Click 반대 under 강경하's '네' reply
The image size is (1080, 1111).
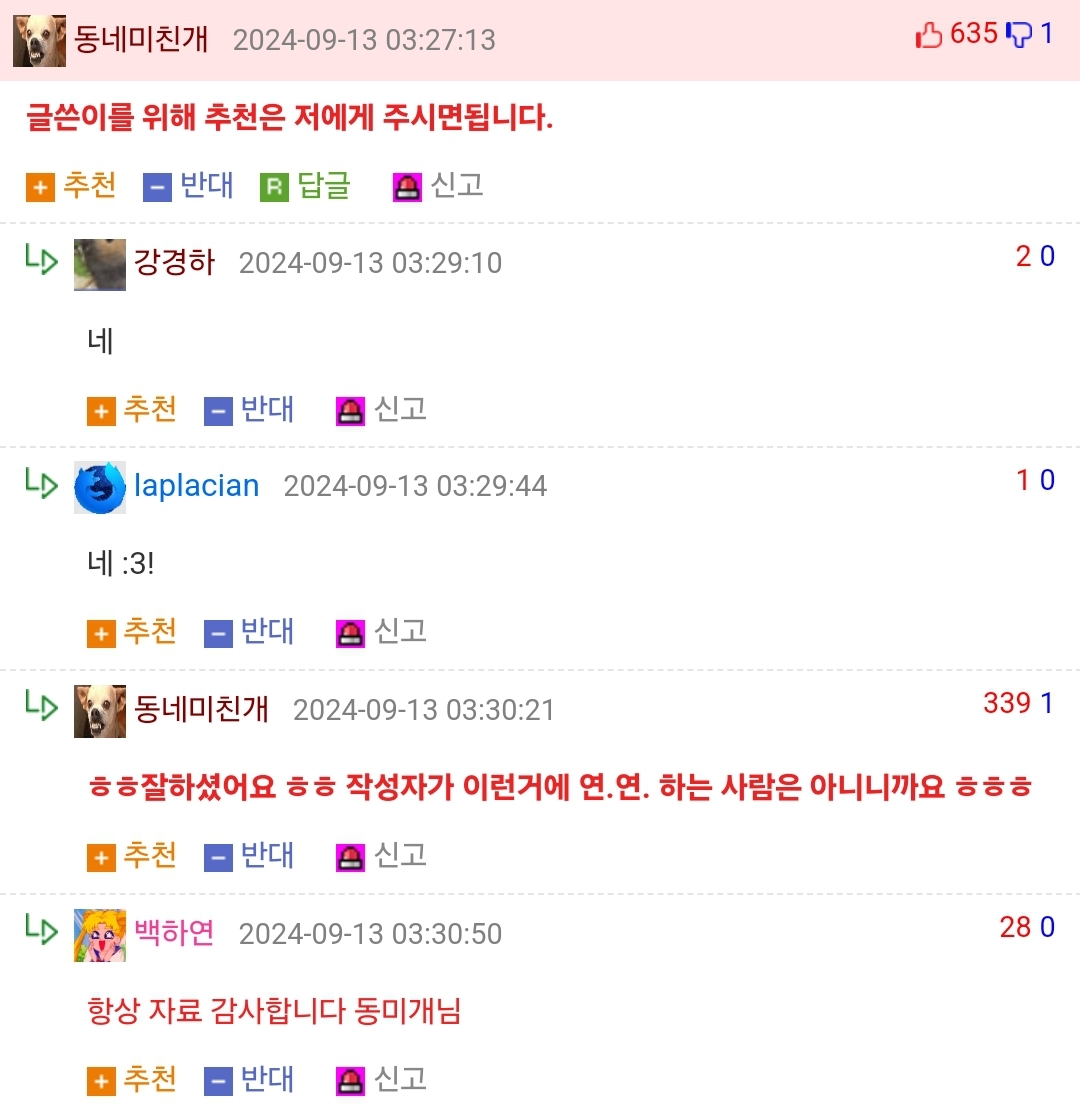[x=267, y=409]
